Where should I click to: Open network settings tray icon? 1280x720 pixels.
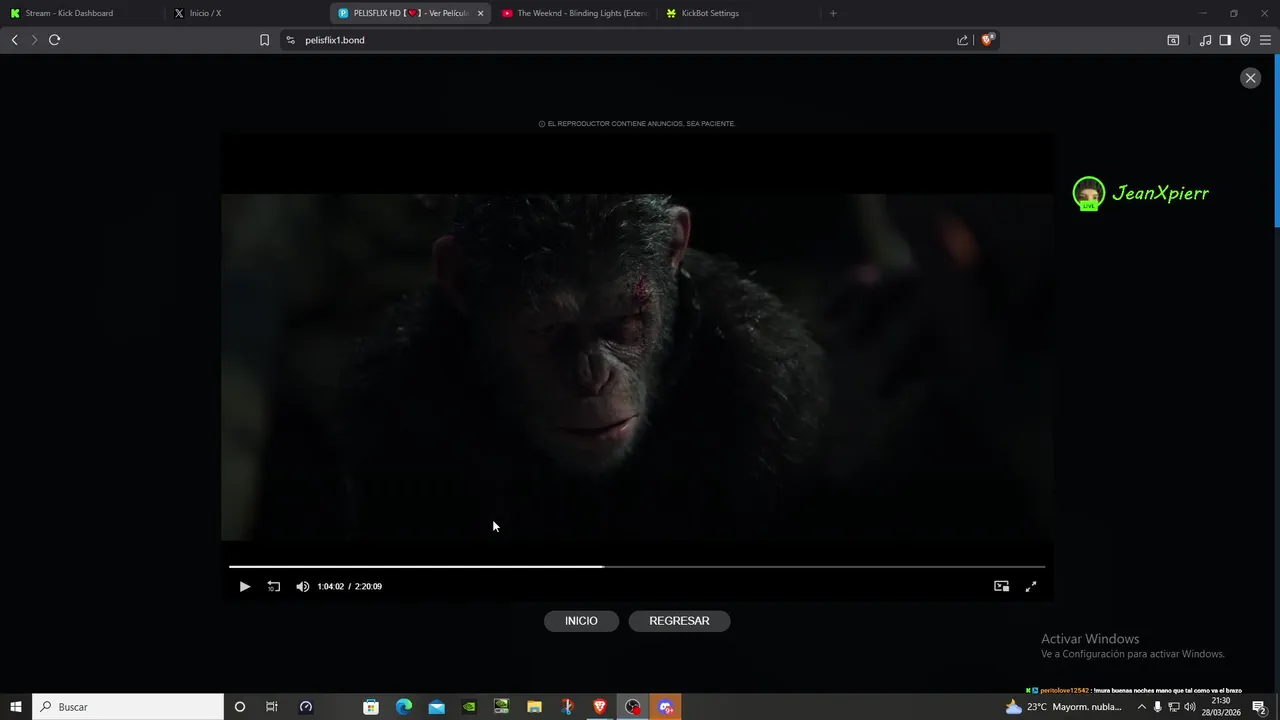point(1174,707)
